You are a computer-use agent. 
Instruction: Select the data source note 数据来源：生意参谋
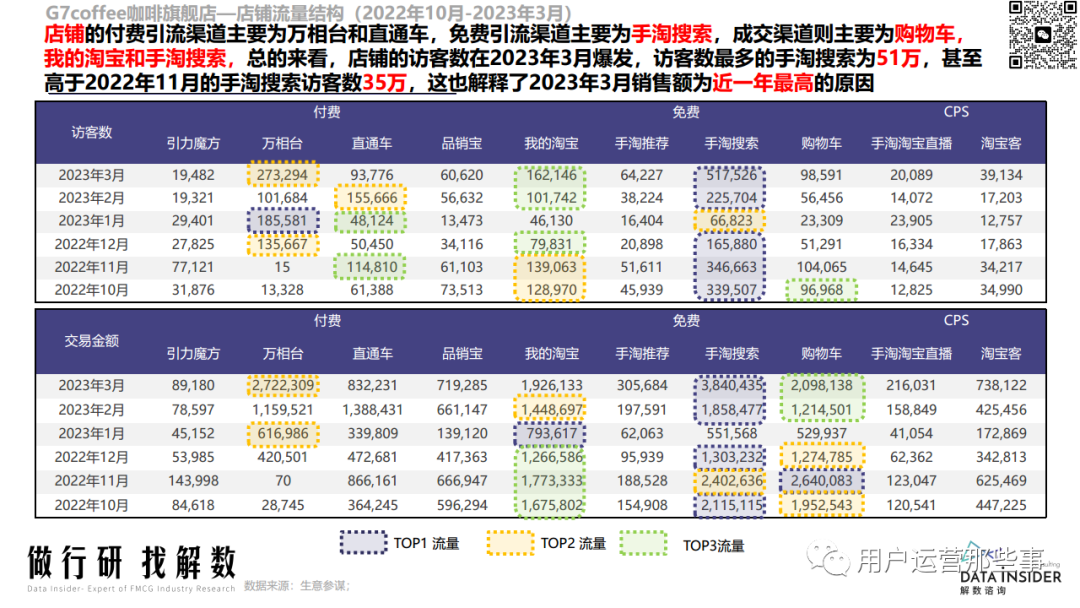[x=297, y=586]
